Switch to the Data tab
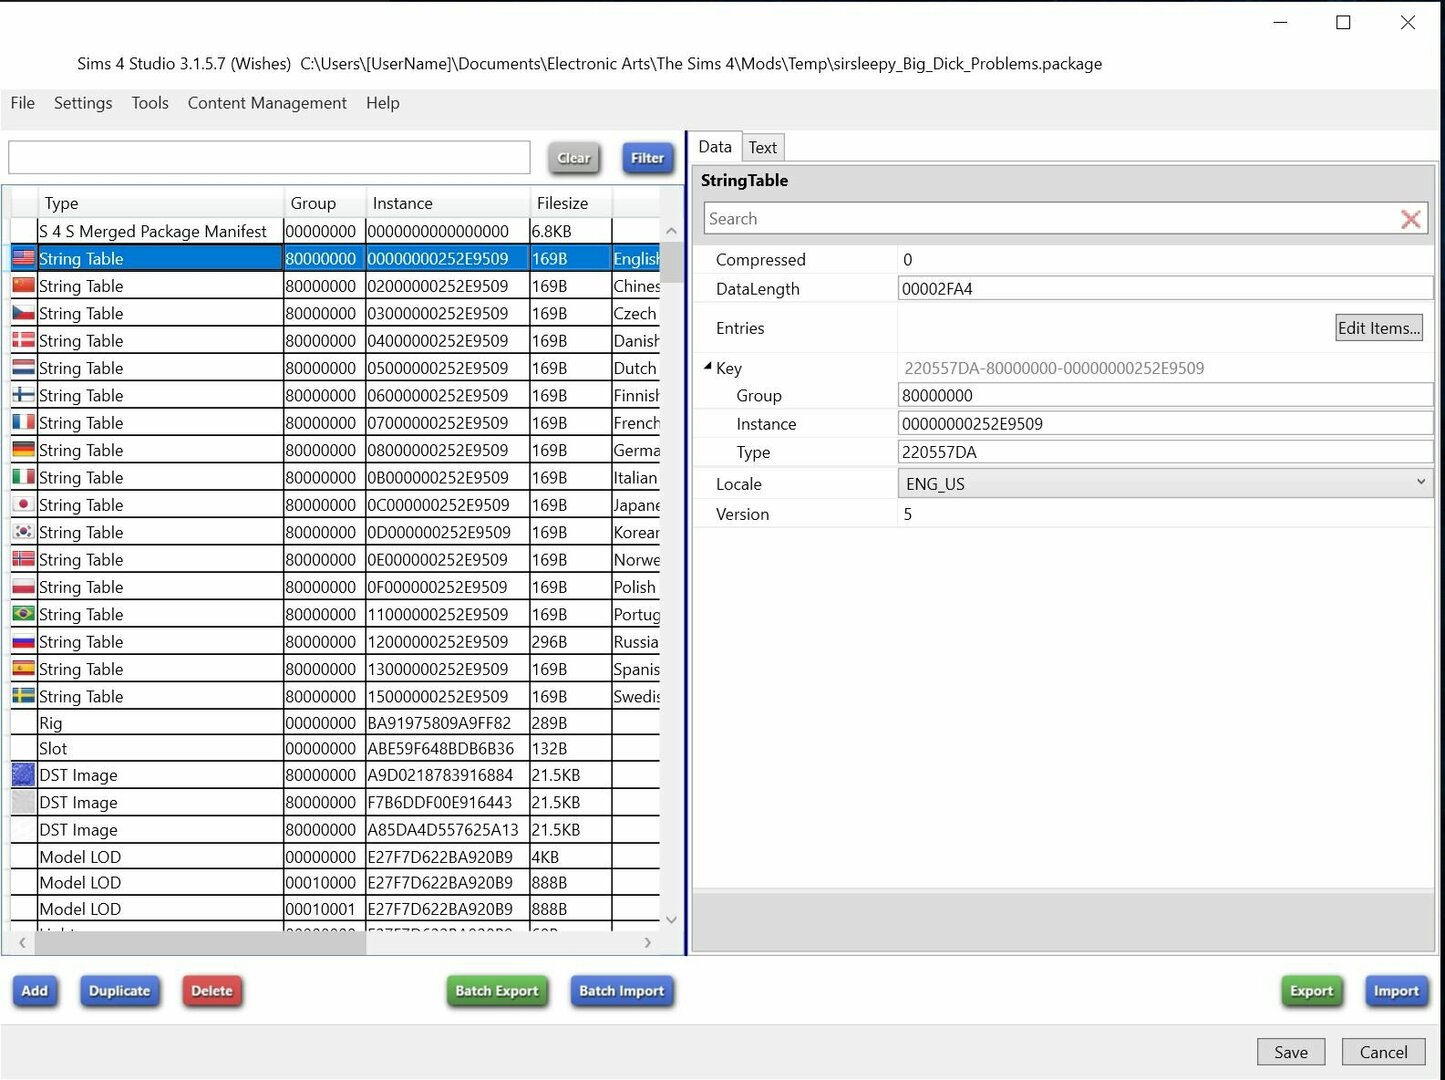The image size is (1445, 1080). (715, 147)
